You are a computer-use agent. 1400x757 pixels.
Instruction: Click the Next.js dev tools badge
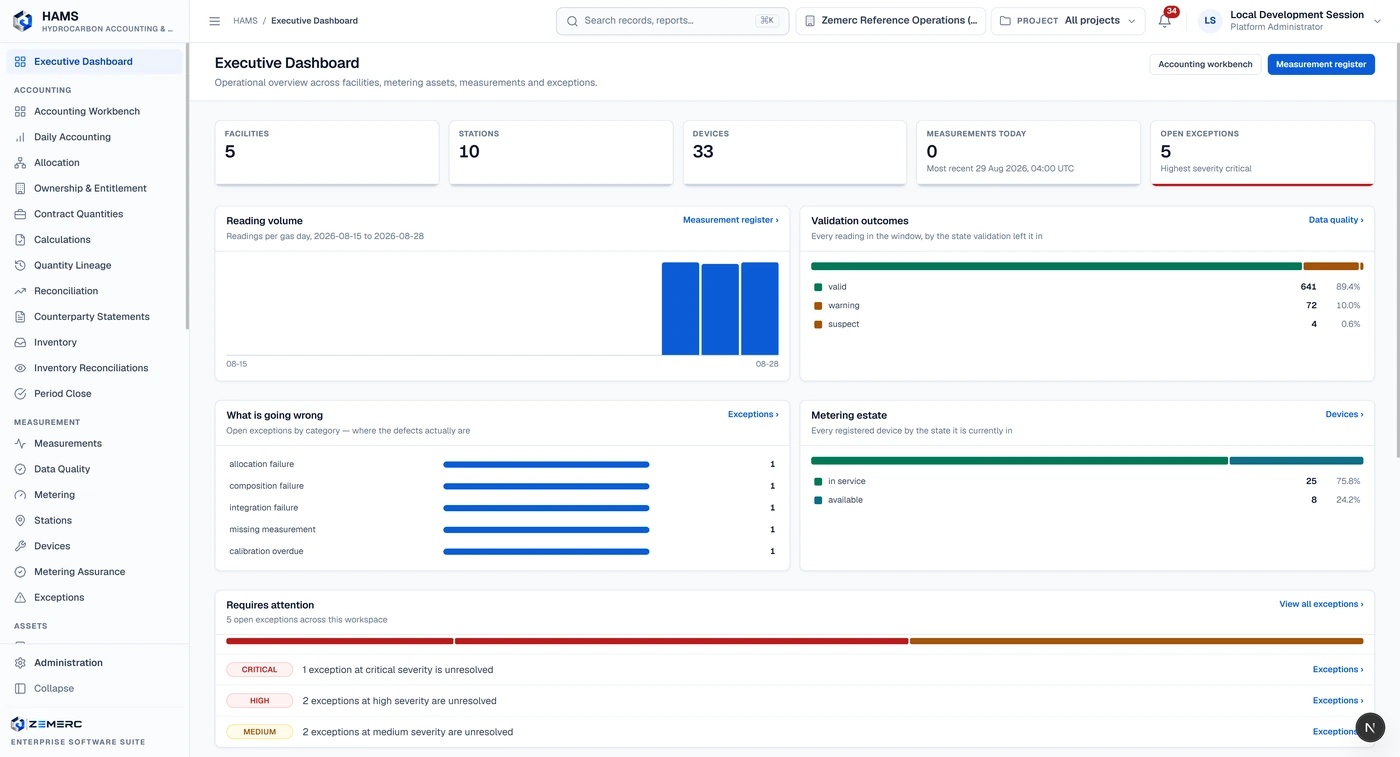point(1370,727)
